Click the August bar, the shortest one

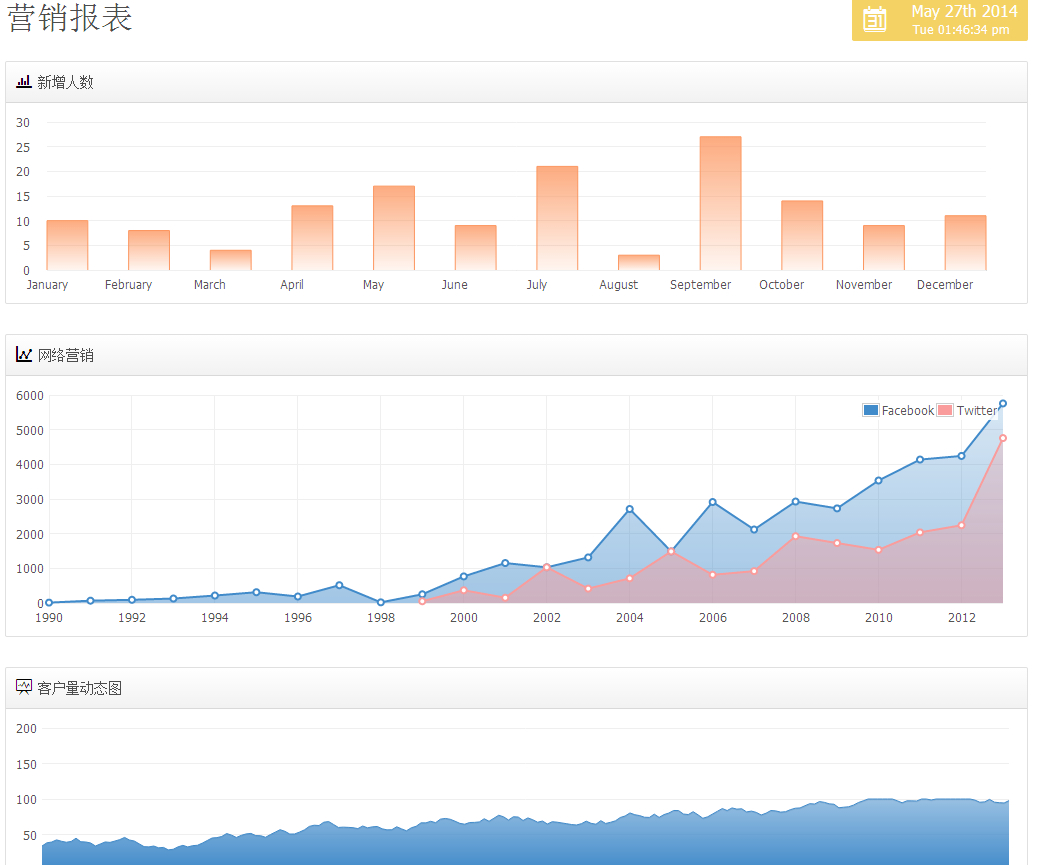pos(638,262)
